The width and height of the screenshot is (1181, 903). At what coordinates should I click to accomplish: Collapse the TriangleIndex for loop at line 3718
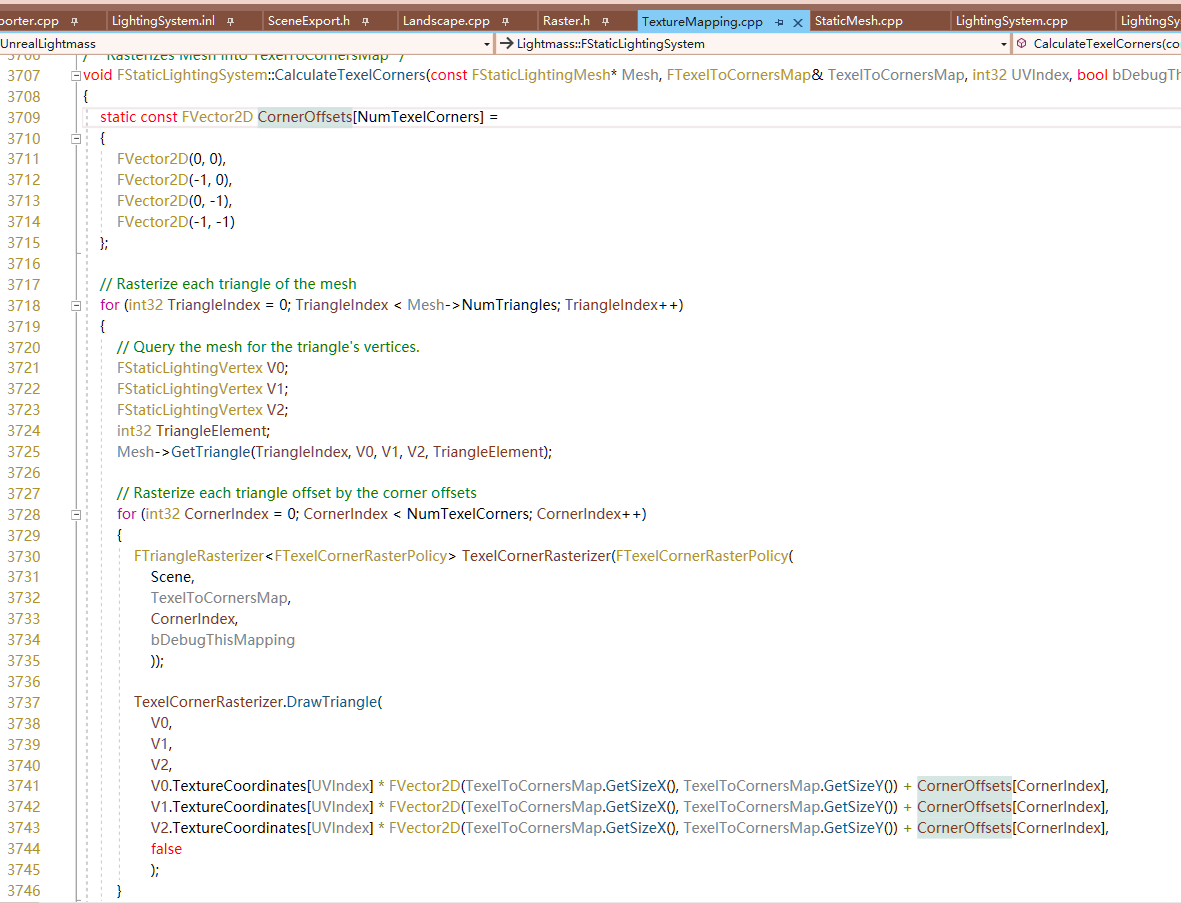[76, 306]
